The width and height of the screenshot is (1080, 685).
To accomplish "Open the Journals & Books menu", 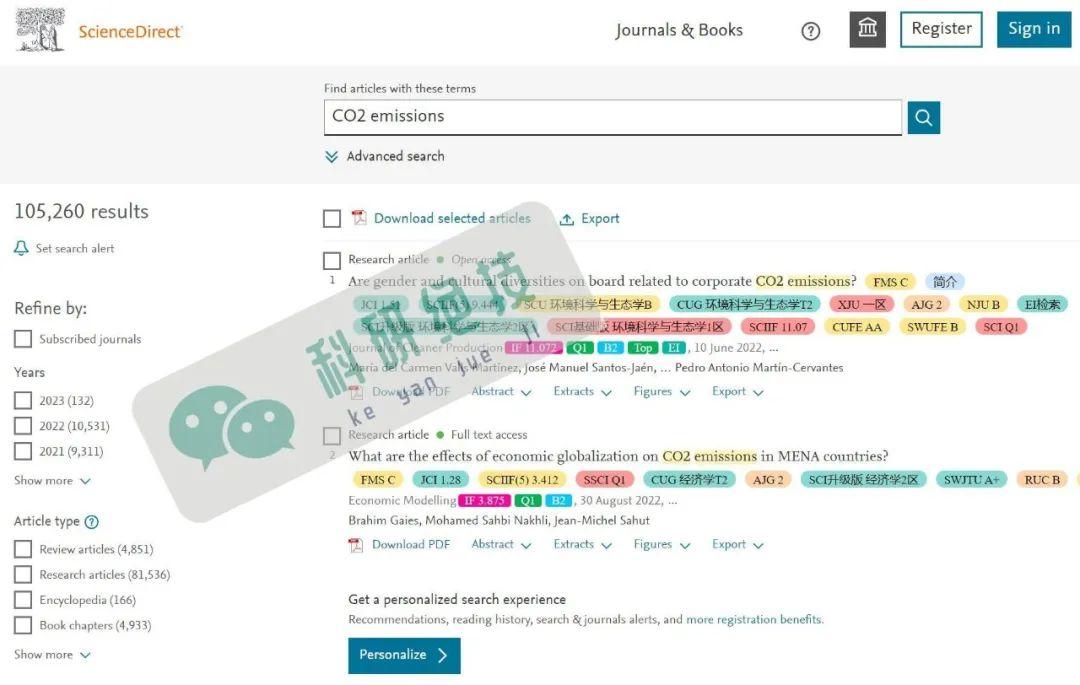I will [x=679, y=30].
